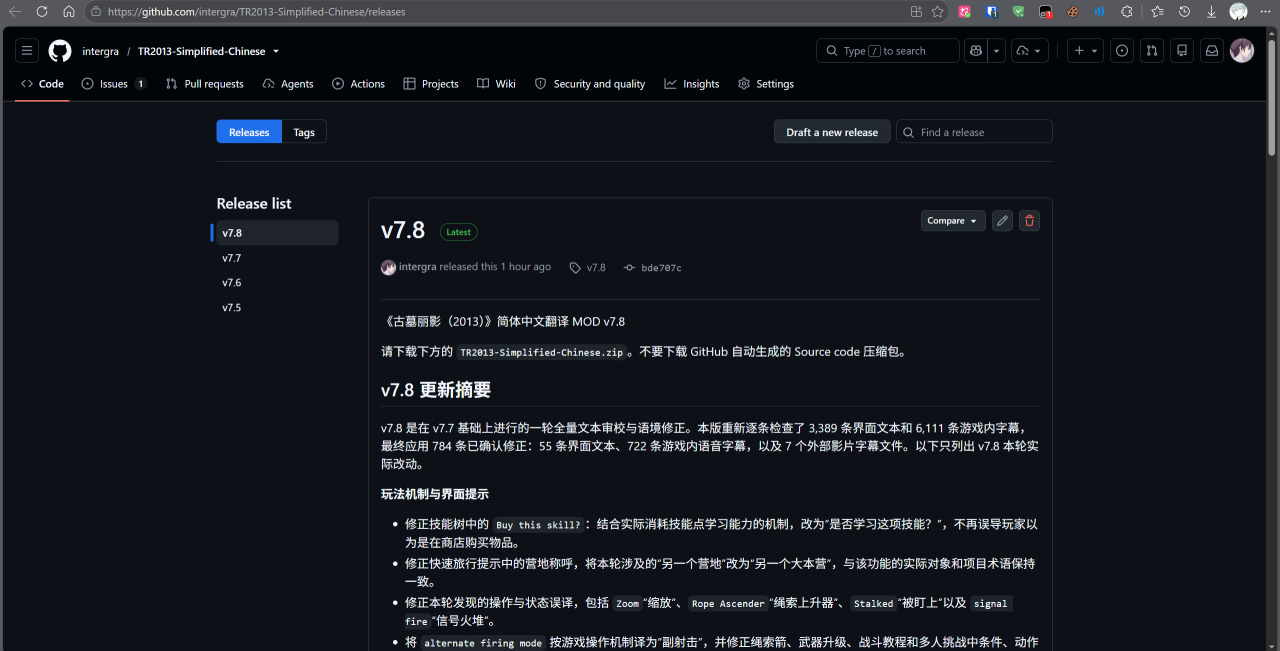Open the repositories icon in header
1280x651 pixels.
(1182, 51)
